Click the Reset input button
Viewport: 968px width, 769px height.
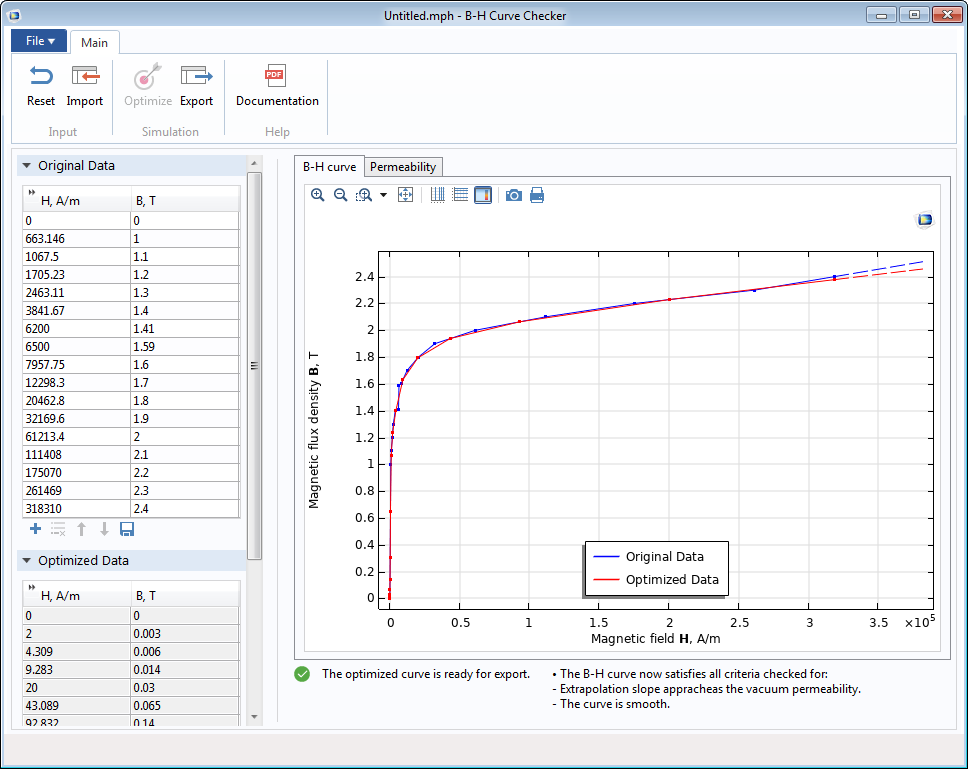[41, 85]
